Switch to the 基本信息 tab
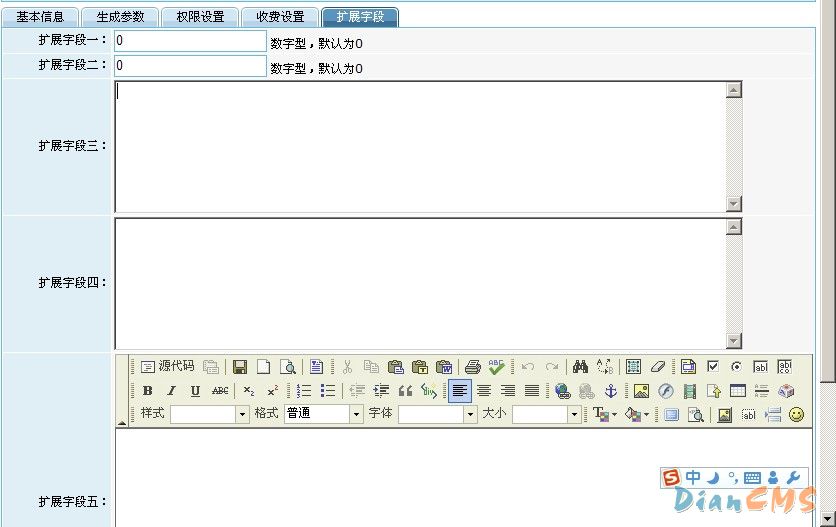Viewport: 836px width, 527px height. [40, 17]
